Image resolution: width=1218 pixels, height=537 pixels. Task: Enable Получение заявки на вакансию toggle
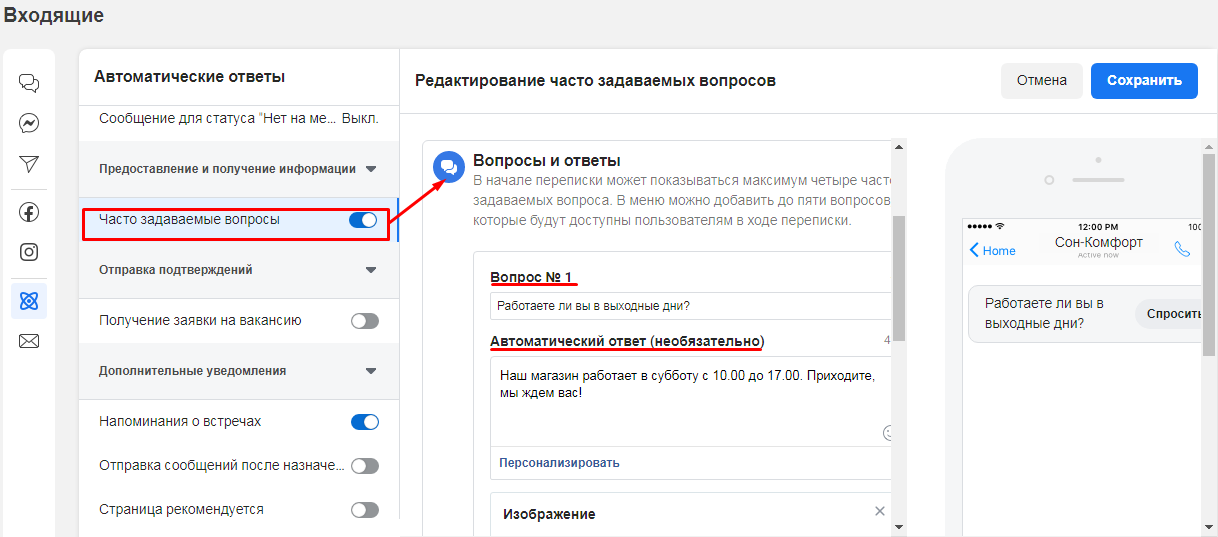click(365, 321)
